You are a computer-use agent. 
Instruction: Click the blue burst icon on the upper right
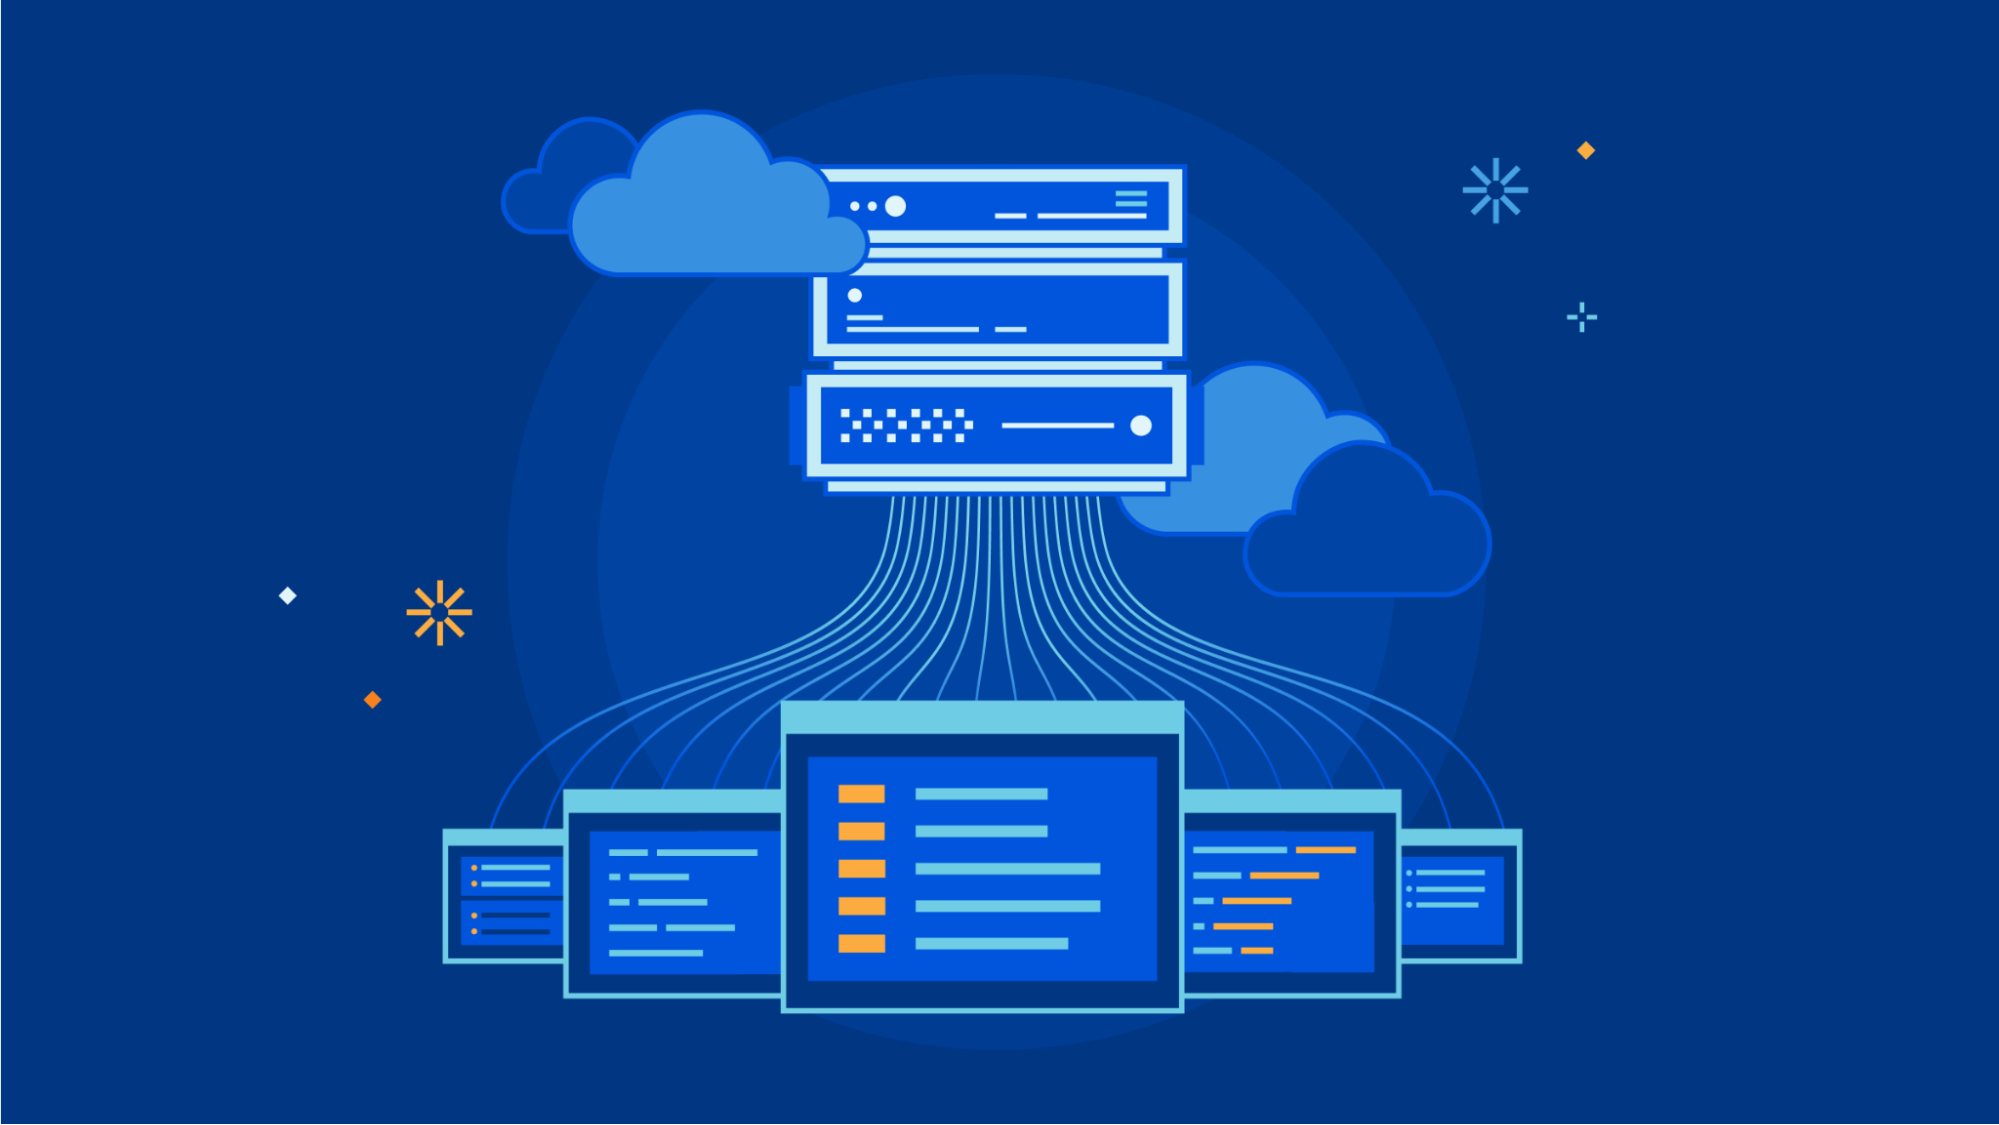point(1497,192)
